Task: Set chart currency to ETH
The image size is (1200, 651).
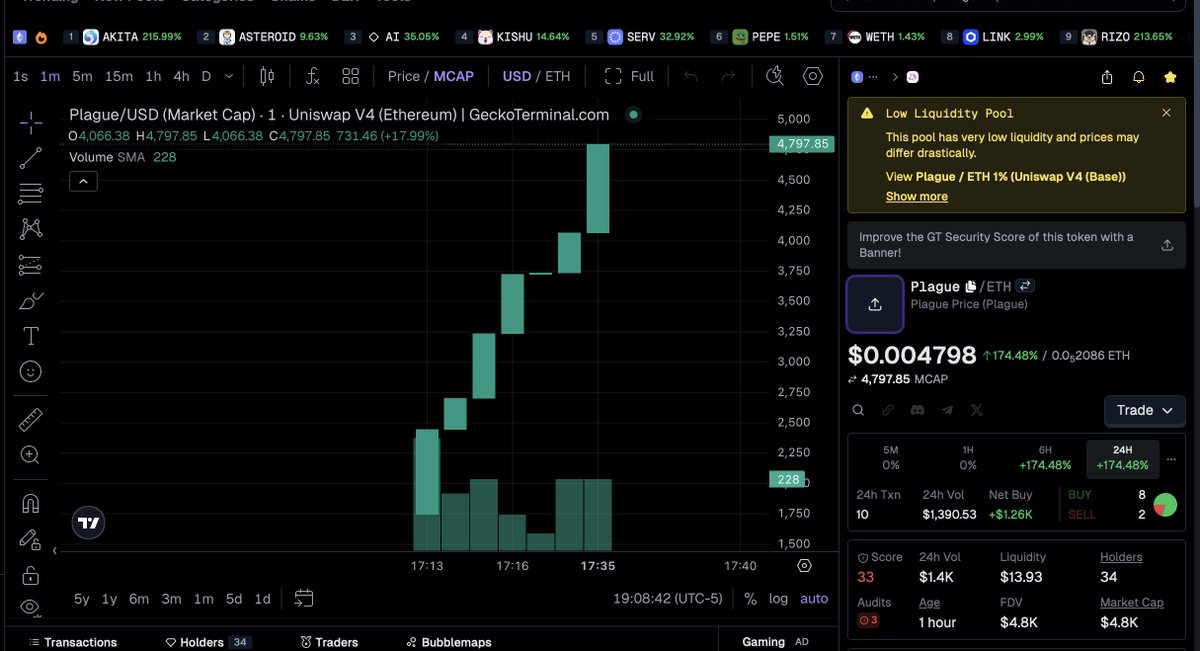Action: [x=558, y=76]
